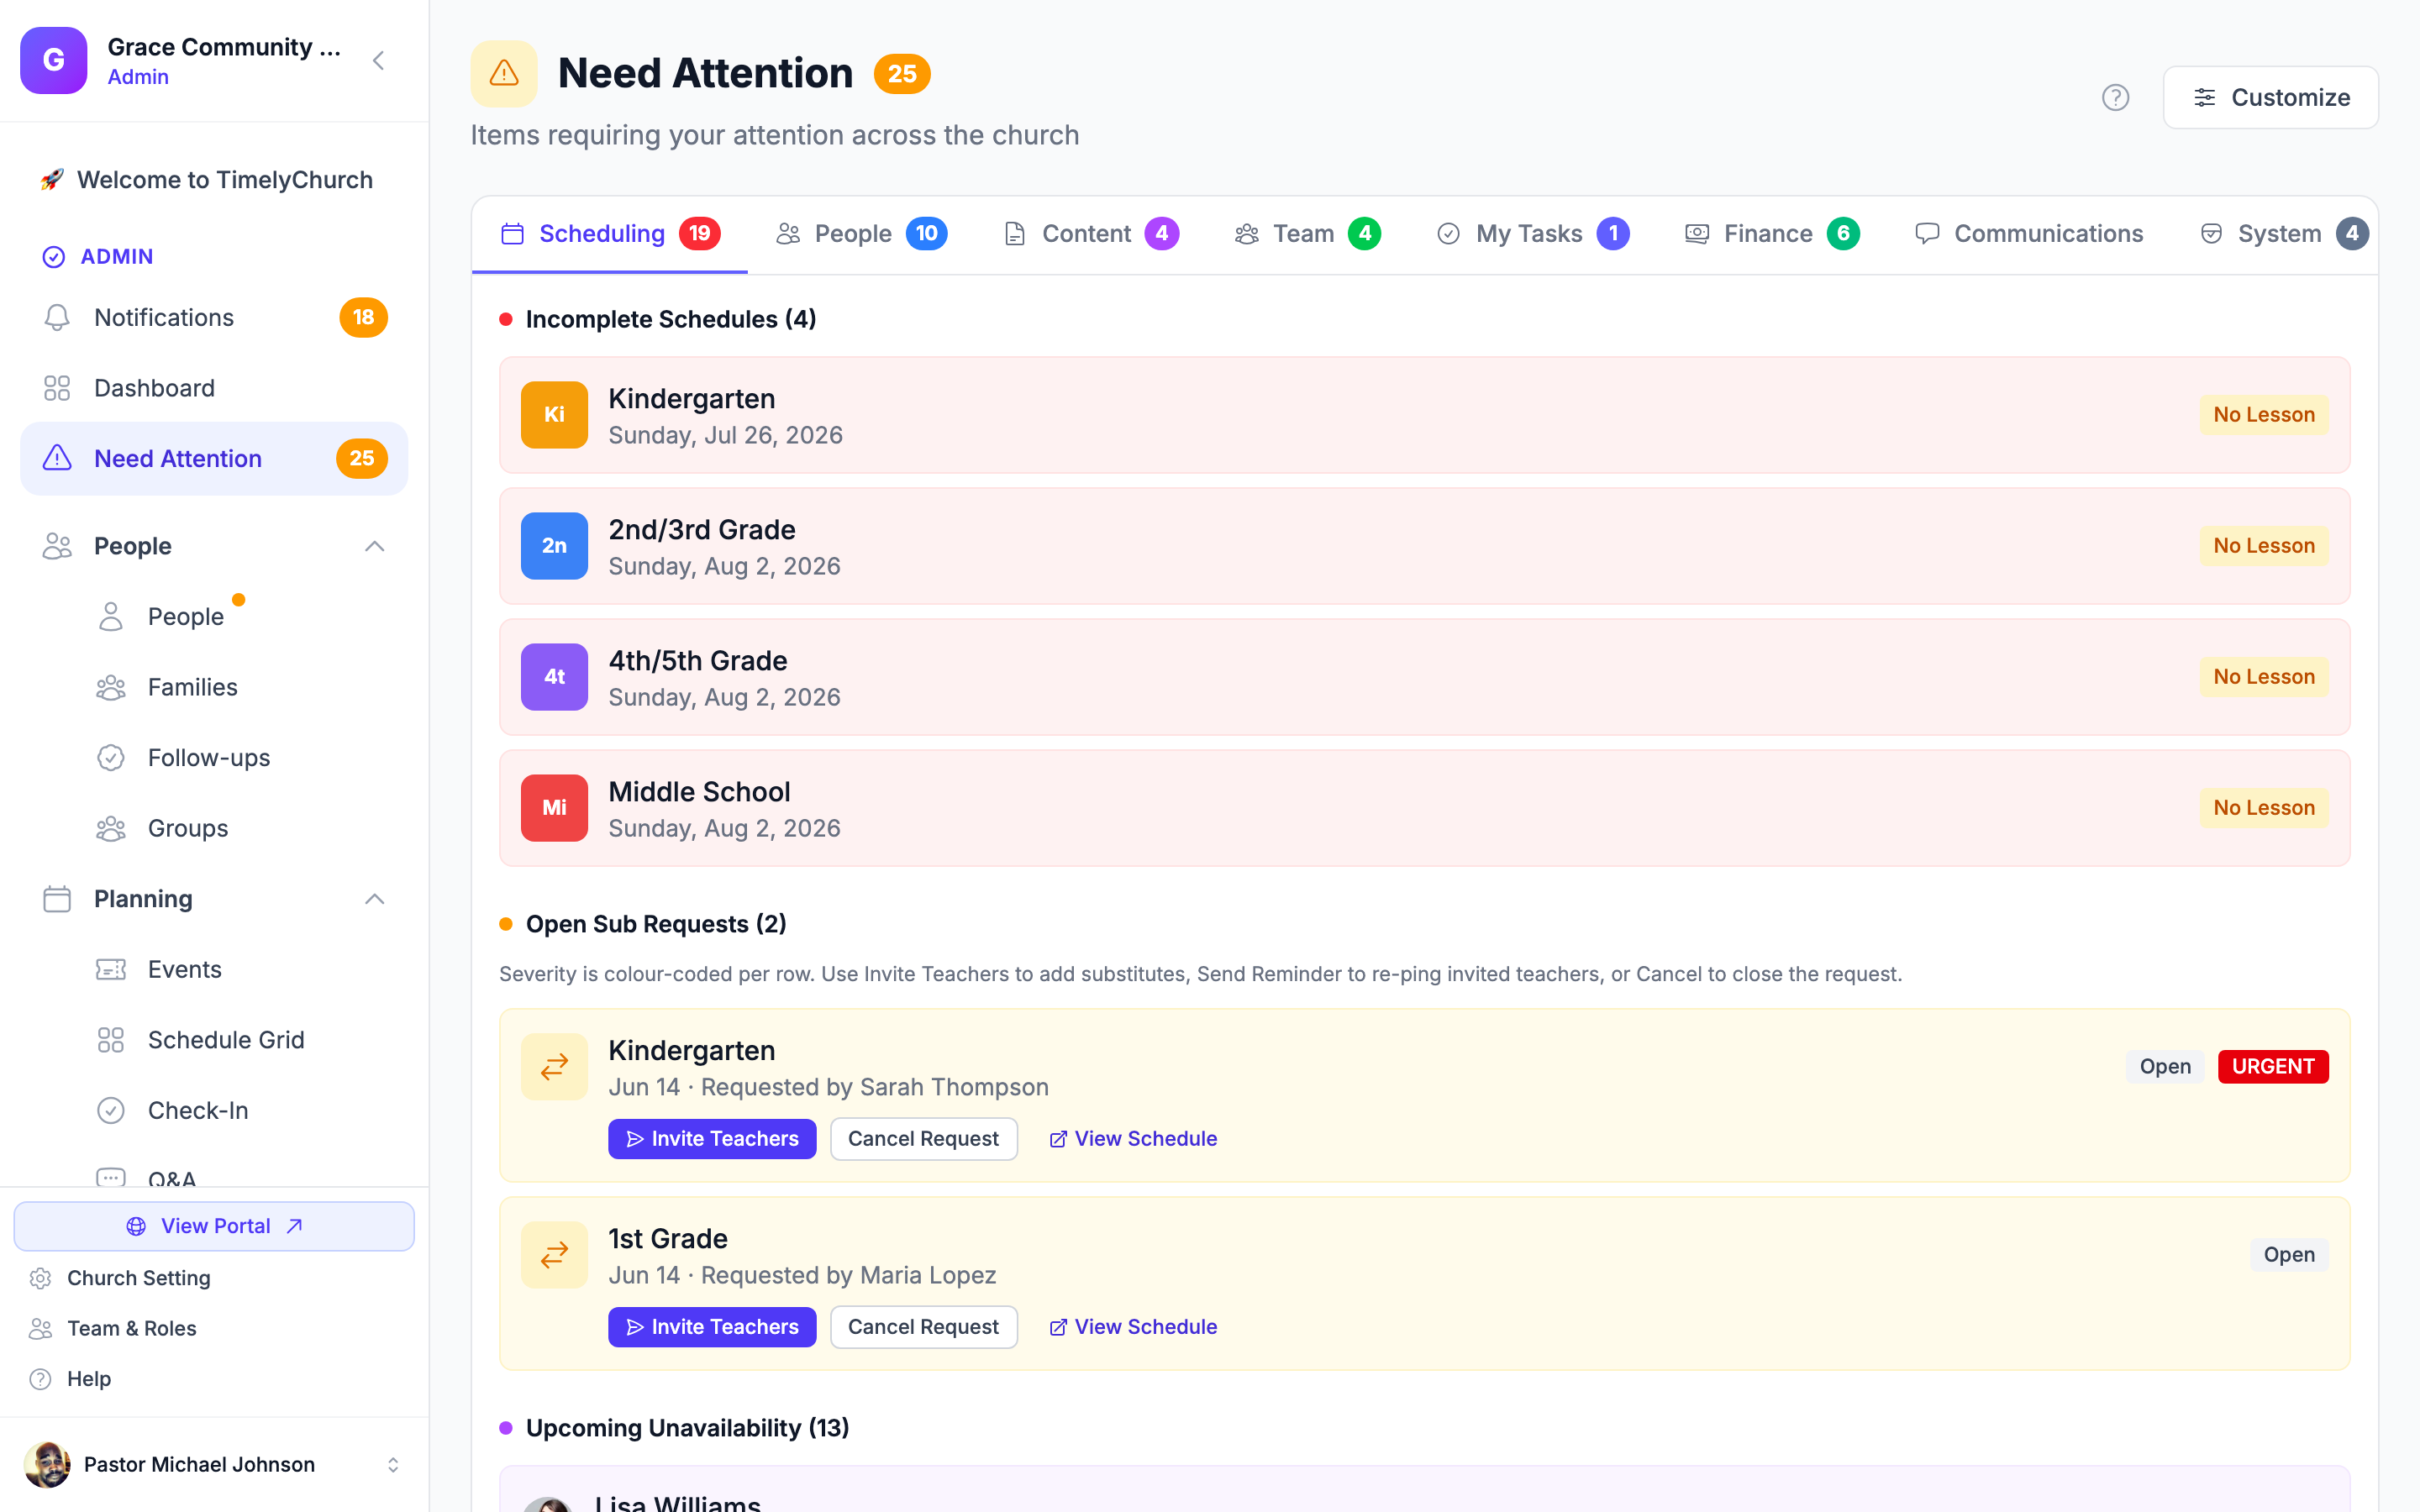This screenshot has width=2420, height=1512.
Task: Click the 2nd/3rd Grade 2n avatar
Action: coord(554,545)
